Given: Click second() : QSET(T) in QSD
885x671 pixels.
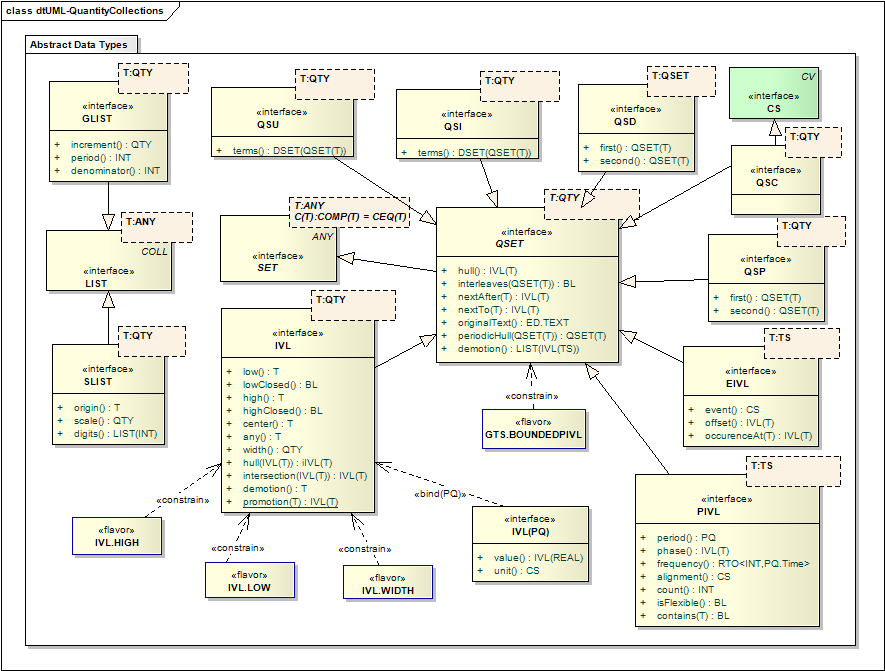Looking at the screenshot, I should point(644,160).
